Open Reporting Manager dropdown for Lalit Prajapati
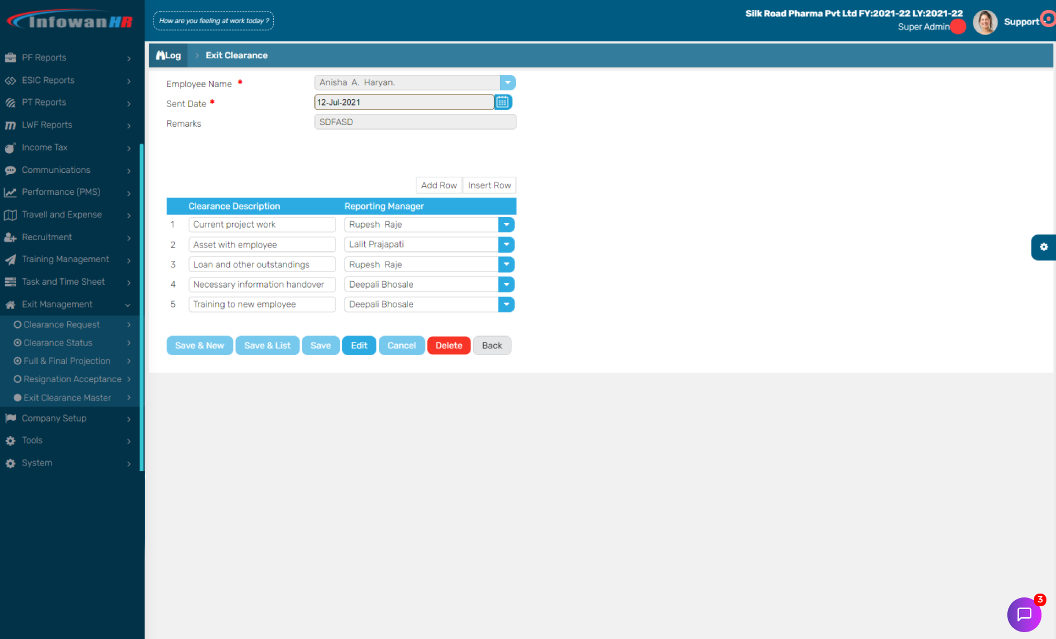Viewport: 1056px width, 639px height. (x=506, y=244)
